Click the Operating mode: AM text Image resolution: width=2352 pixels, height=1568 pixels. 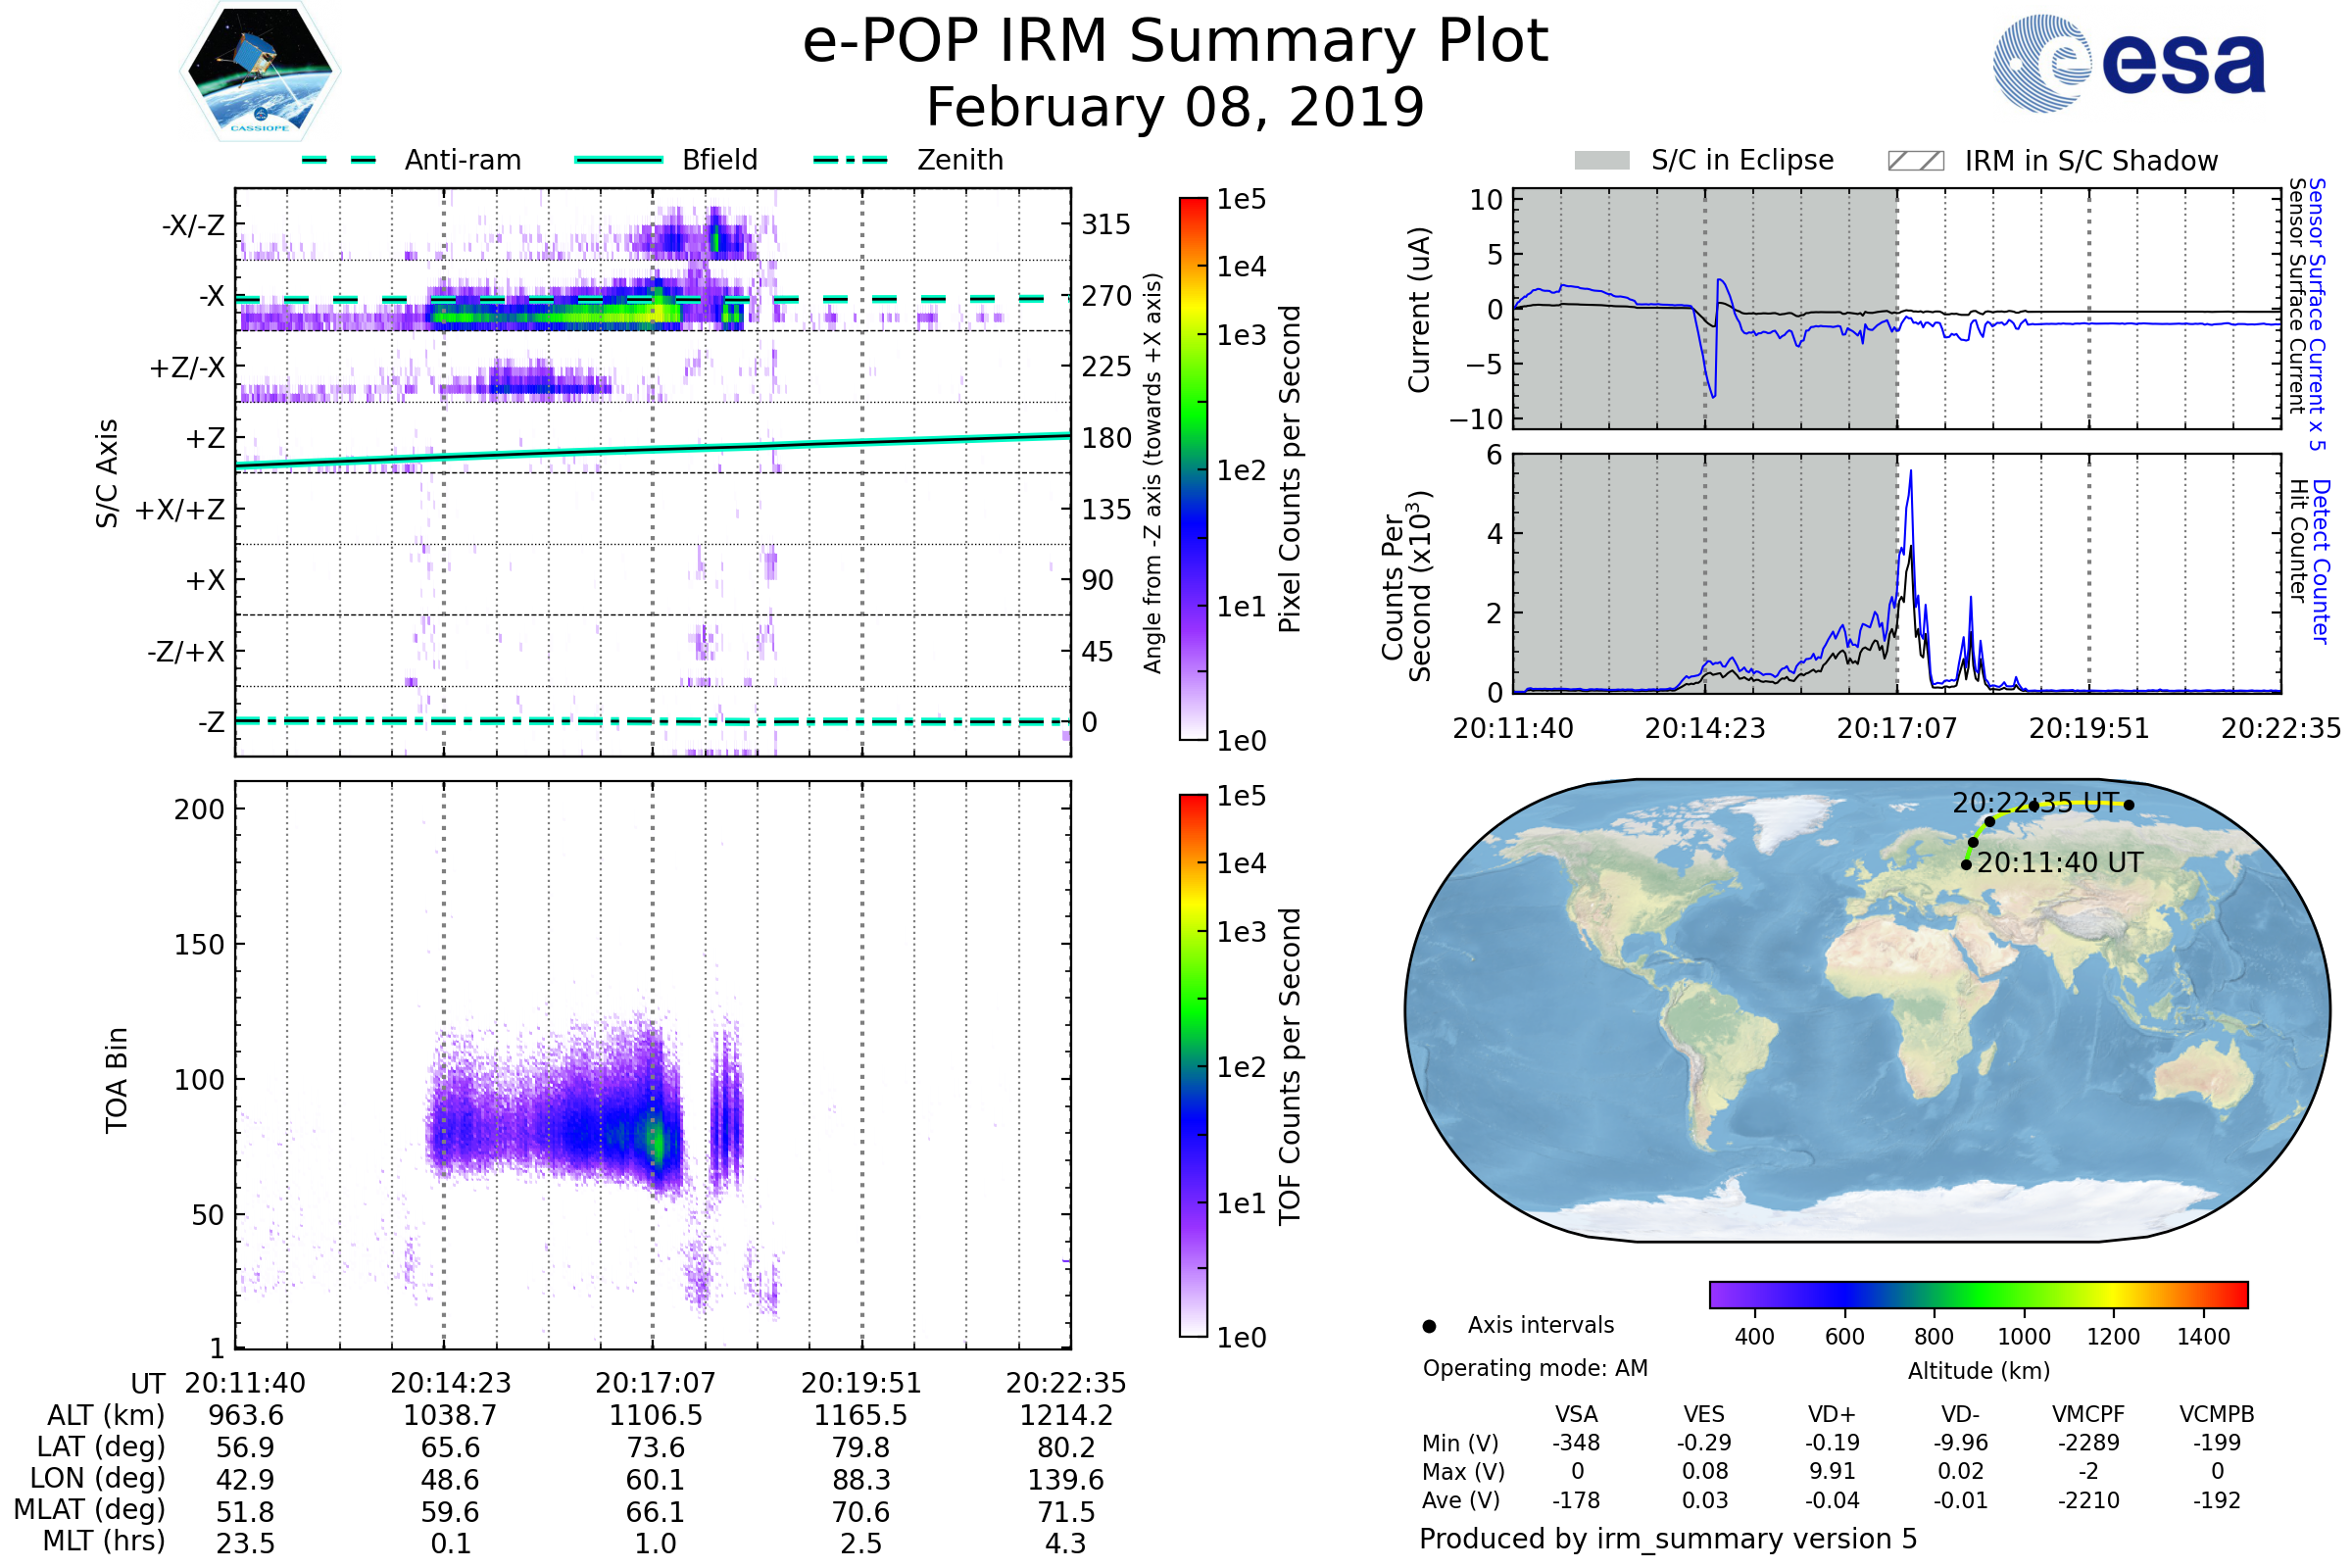click(1535, 1368)
